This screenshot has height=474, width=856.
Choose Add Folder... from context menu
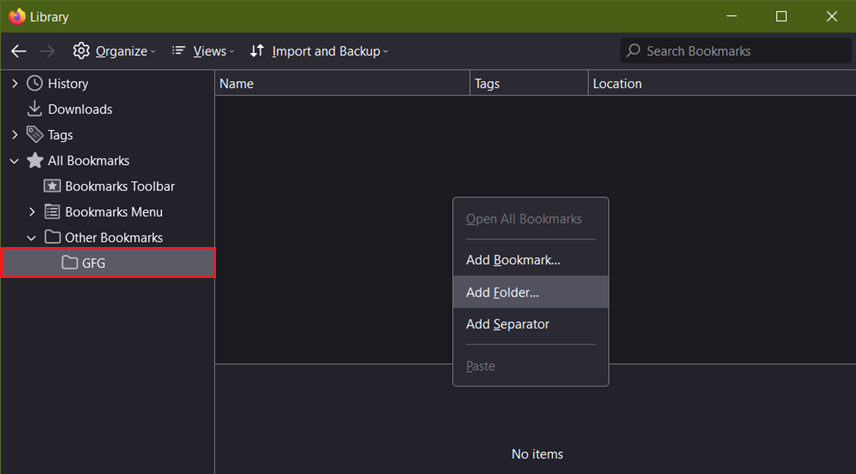click(x=531, y=292)
